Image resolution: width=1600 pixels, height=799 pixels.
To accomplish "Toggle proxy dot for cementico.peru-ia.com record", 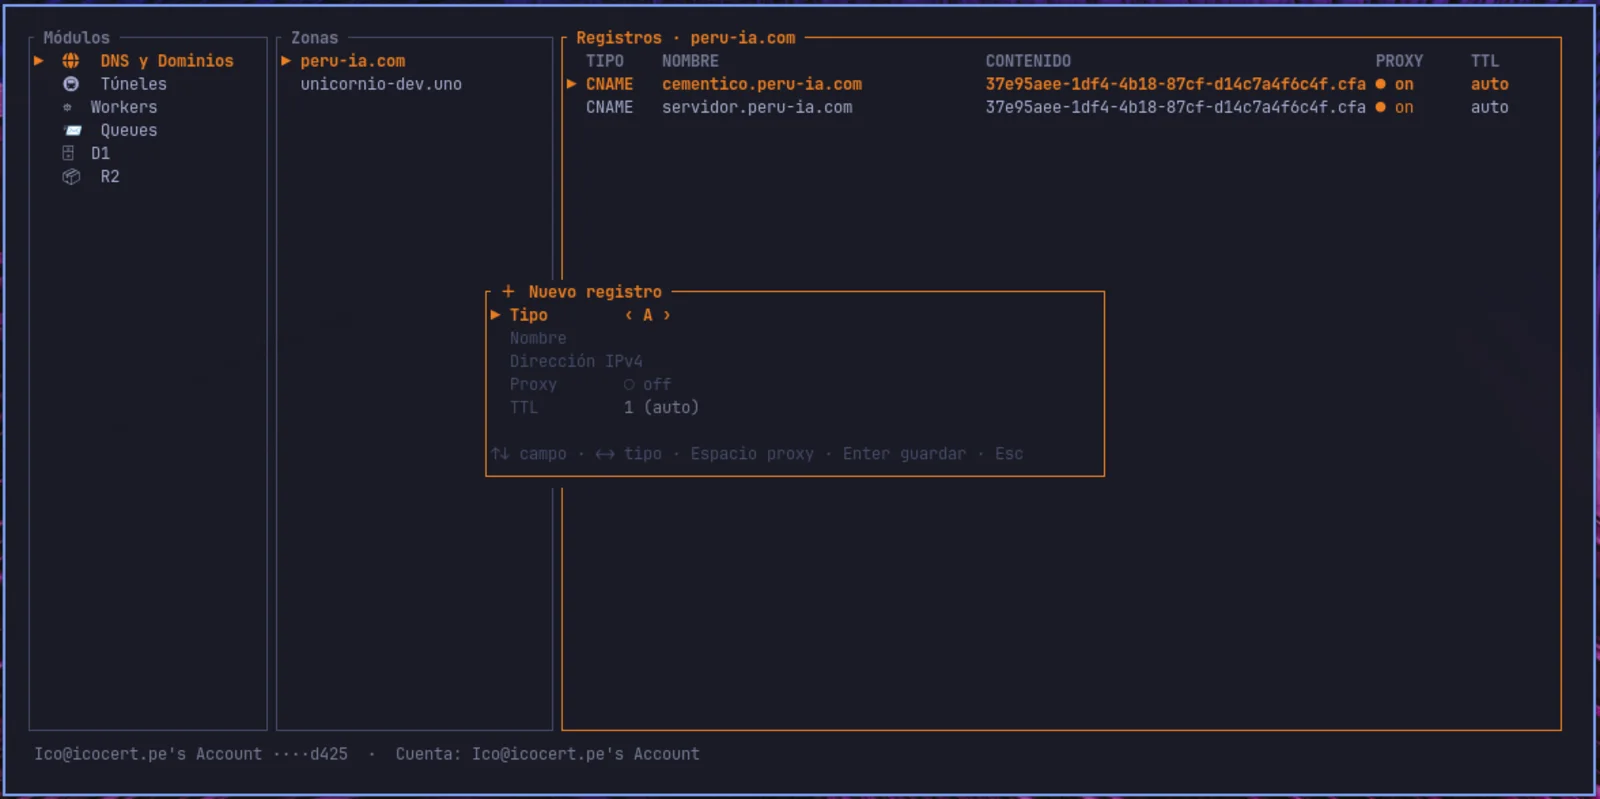I will (x=1380, y=84).
